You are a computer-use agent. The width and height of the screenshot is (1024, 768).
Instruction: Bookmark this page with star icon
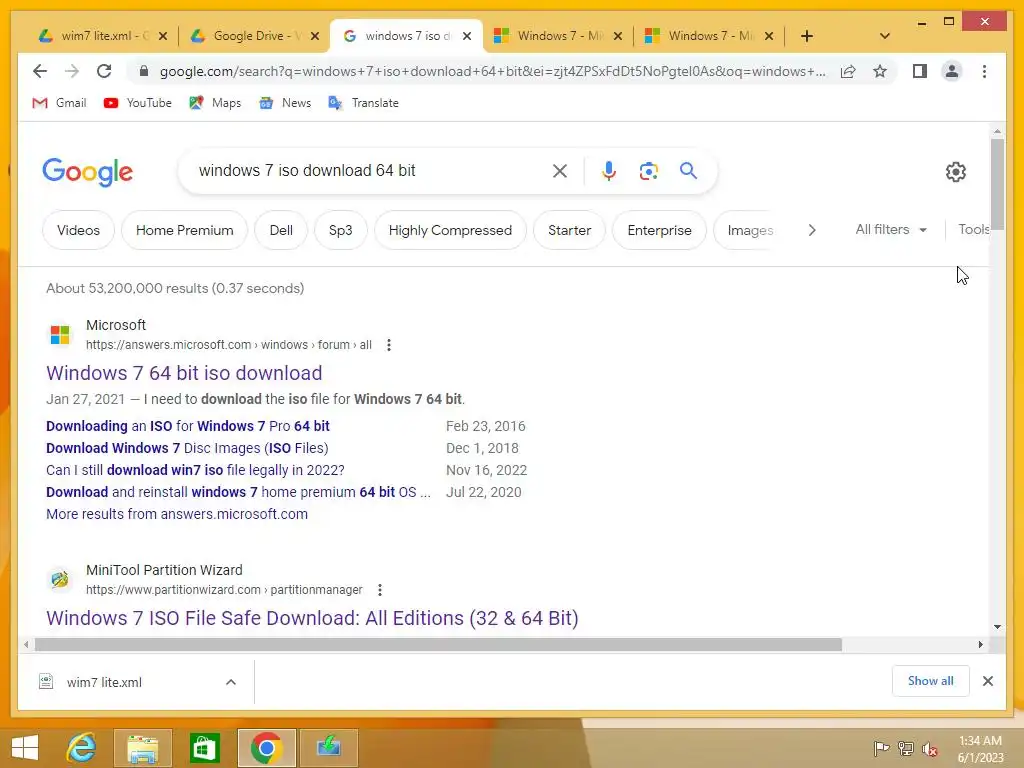pyautogui.click(x=880, y=71)
